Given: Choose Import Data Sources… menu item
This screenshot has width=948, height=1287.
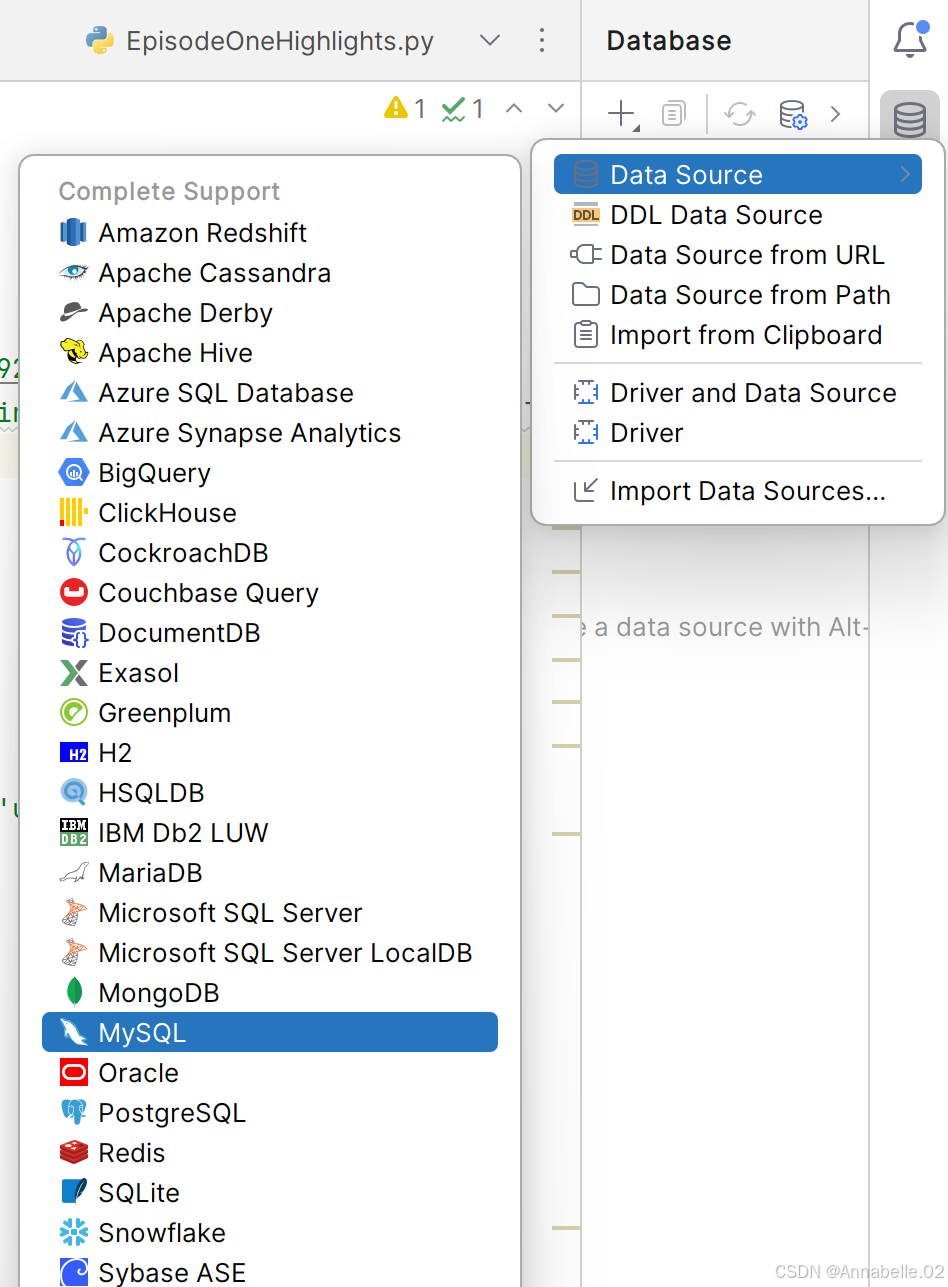Looking at the screenshot, I should click(738, 491).
